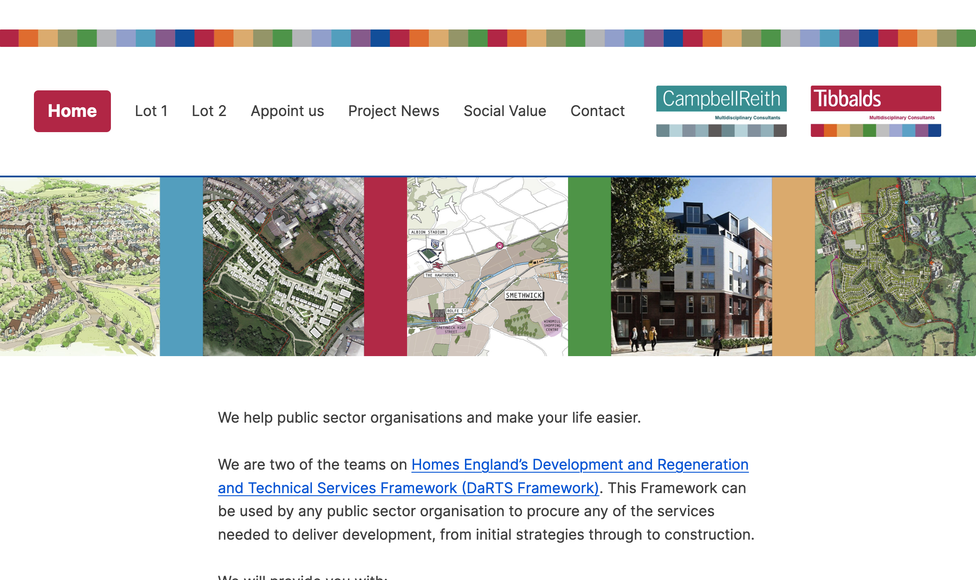The height and width of the screenshot is (580, 976).
Task: Click the tan stripe in image banner
Action: (793, 267)
